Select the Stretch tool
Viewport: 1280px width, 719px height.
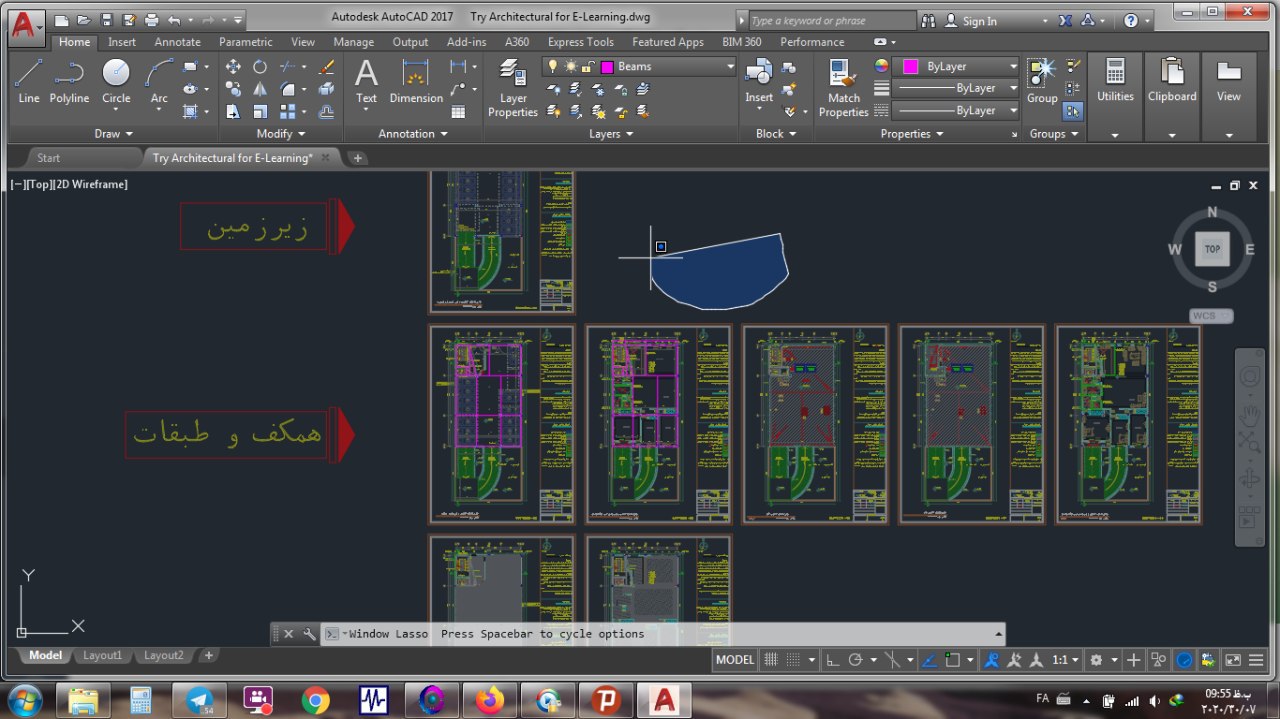click(x=233, y=112)
